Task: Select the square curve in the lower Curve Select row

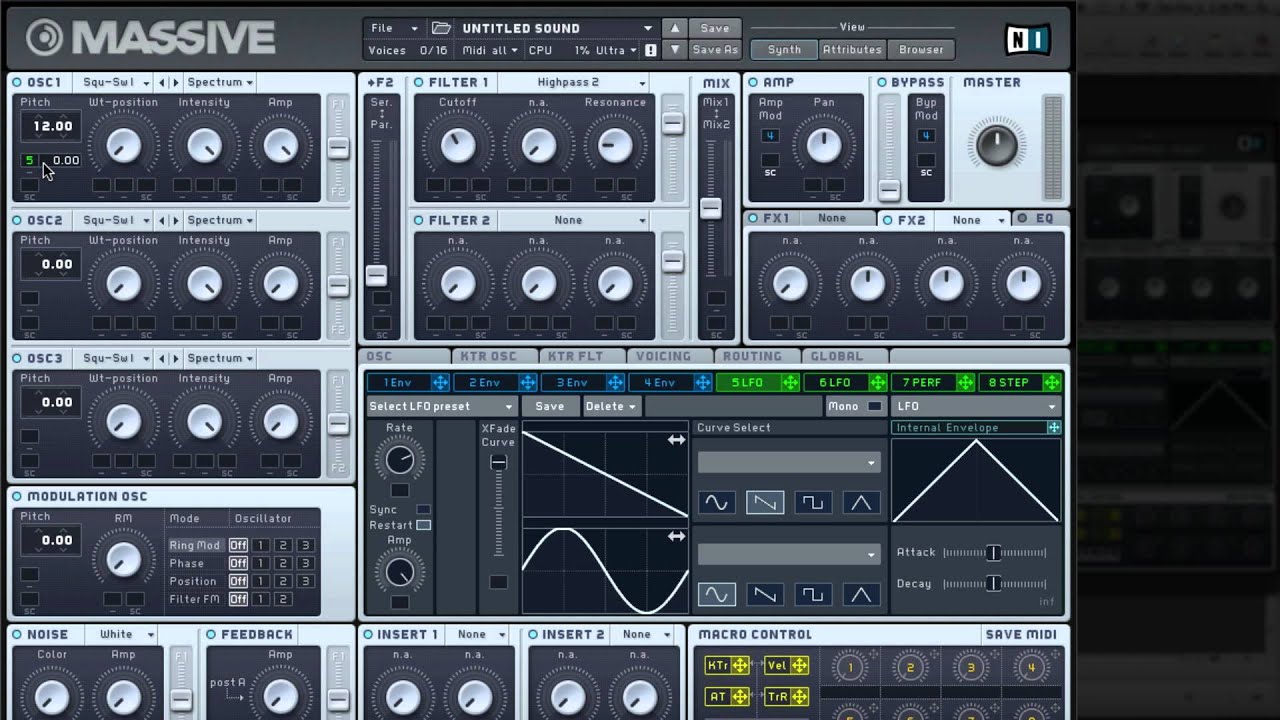Action: tap(813, 595)
